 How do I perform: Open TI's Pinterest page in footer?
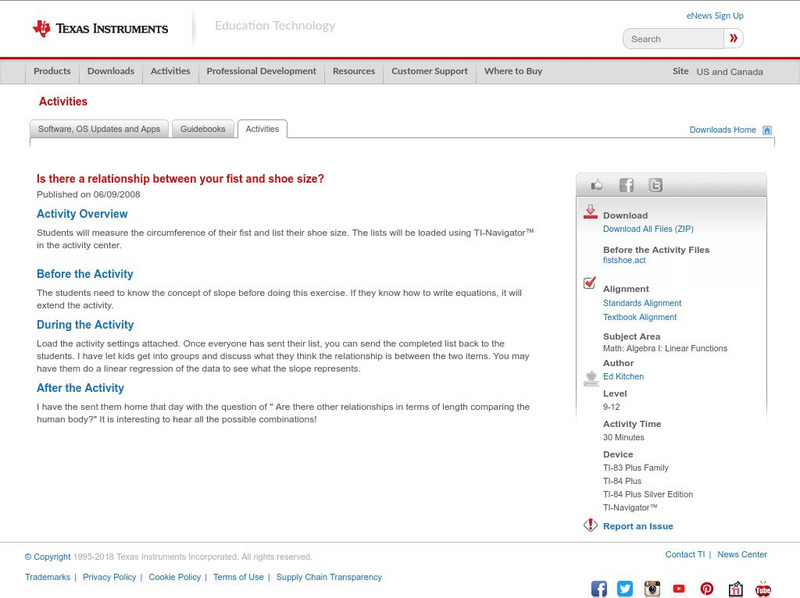click(707, 589)
